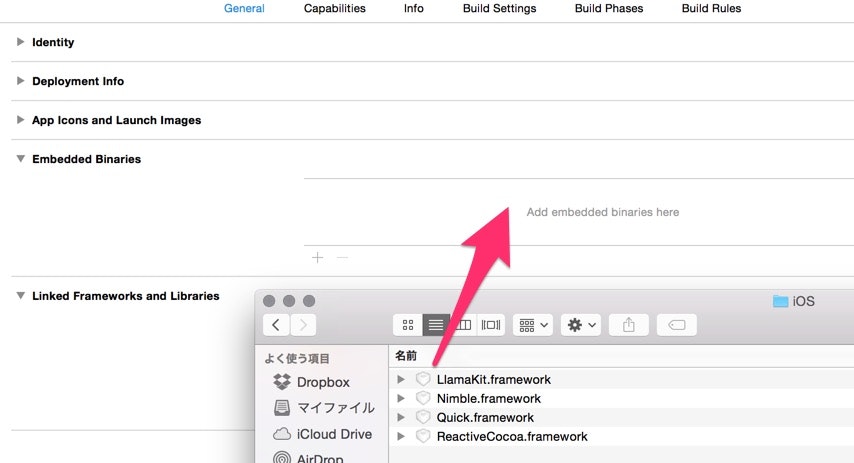Add an embedded binary with plus button
854x463 pixels.
point(318,257)
